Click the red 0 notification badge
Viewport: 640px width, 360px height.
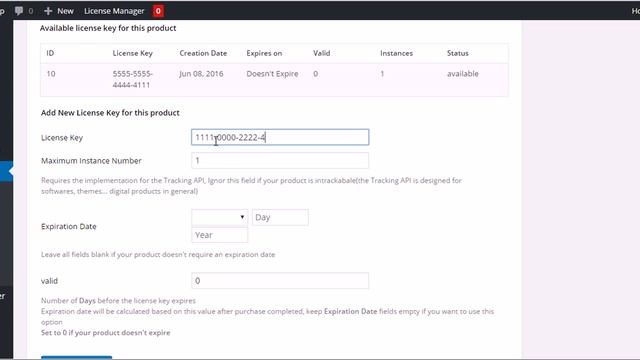tap(158, 11)
